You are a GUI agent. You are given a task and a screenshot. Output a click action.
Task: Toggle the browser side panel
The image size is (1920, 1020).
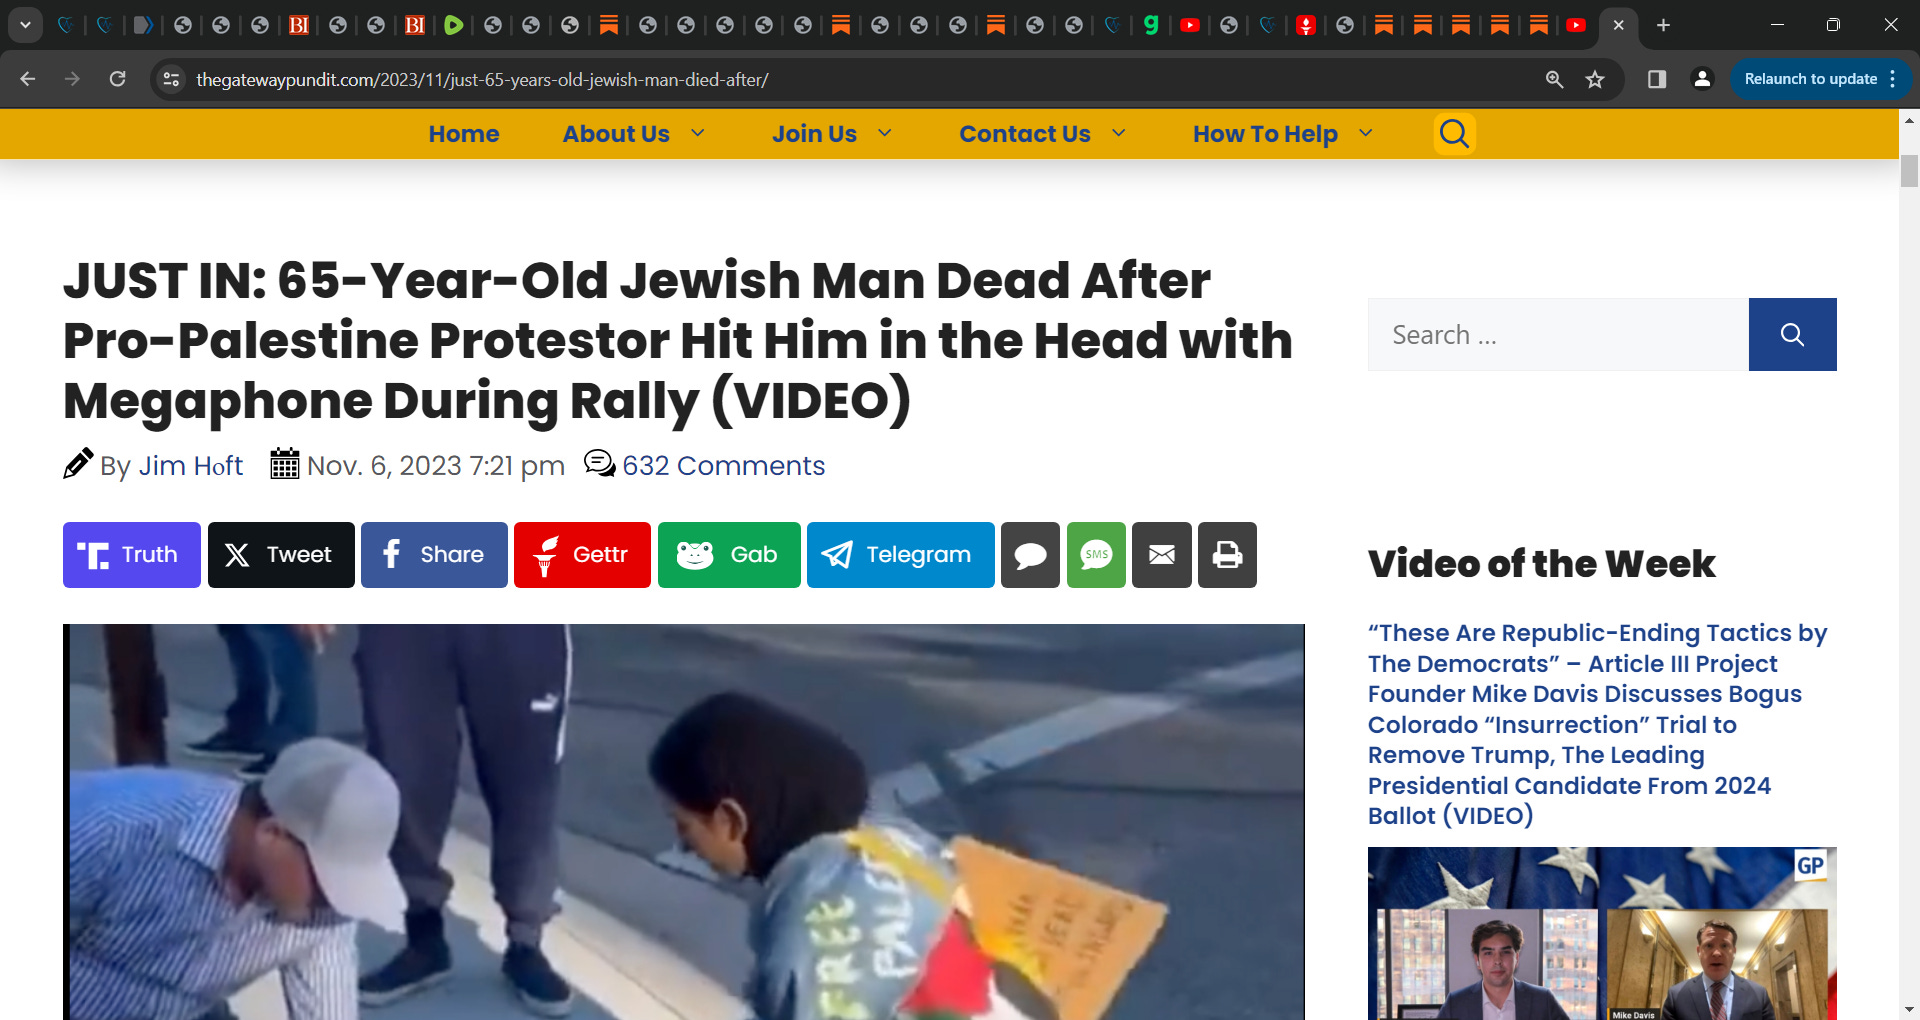point(1656,79)
